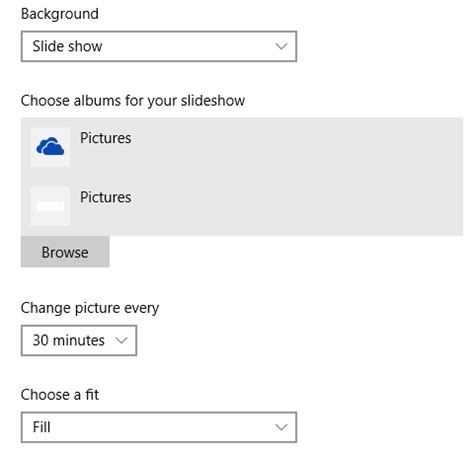The image size is (474, 451).
Task: Open the Background type combo box
Action: [159, 46]
